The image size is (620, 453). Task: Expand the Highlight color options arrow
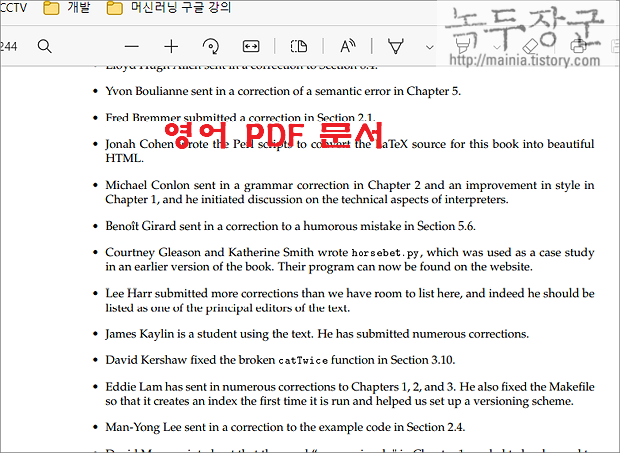497,47
